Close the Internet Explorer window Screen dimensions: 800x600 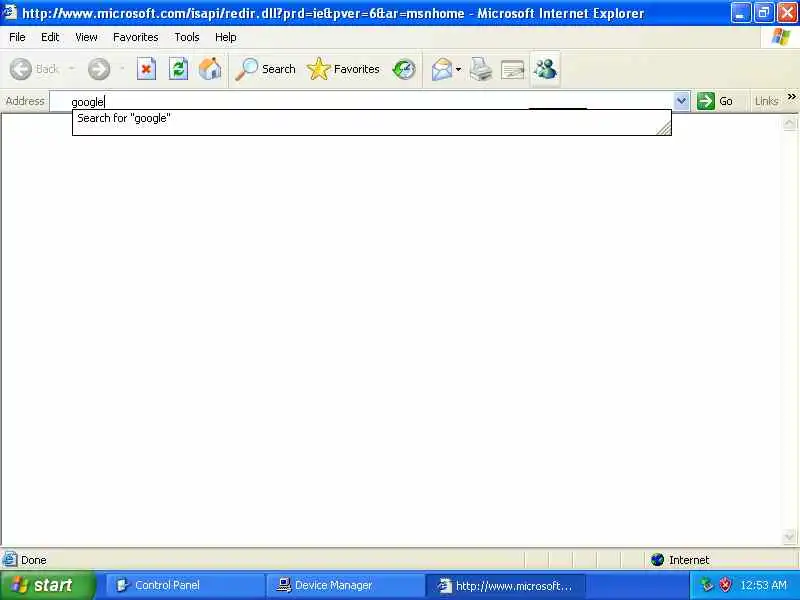(787, 13)
